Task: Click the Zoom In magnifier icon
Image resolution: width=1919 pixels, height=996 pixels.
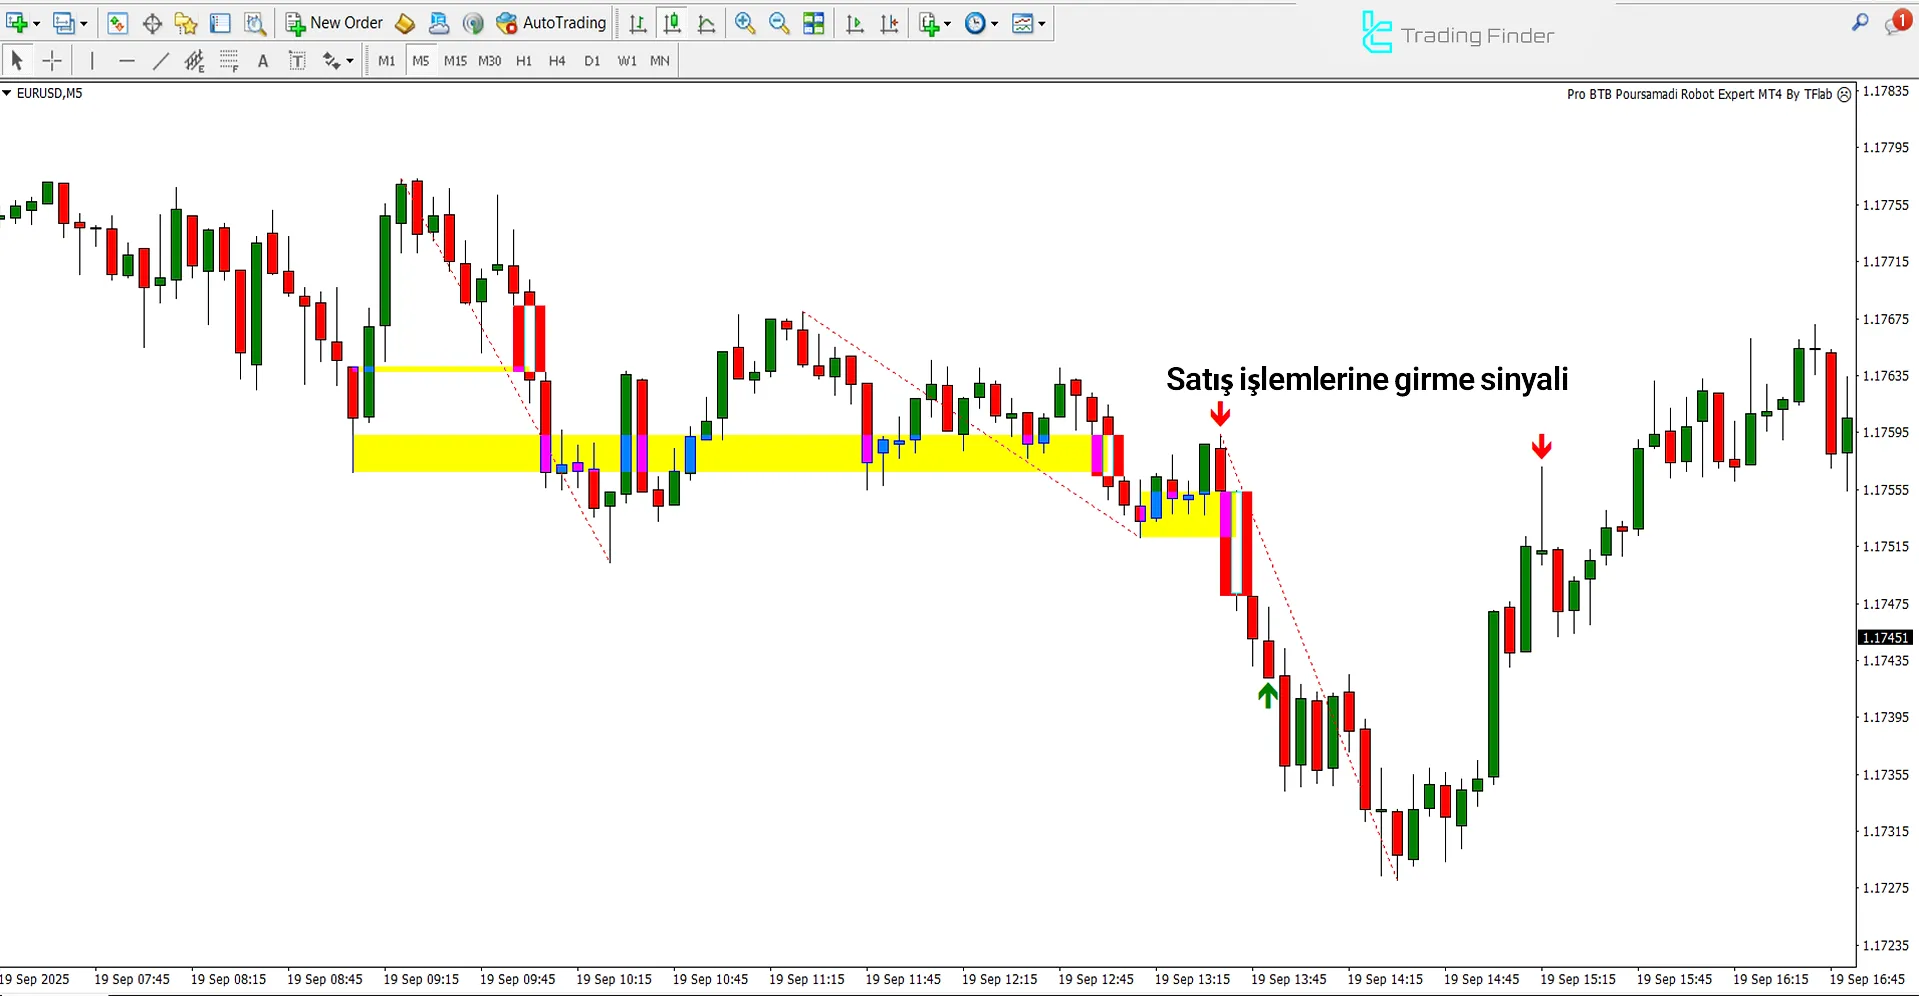Action: tap(745, 23)
